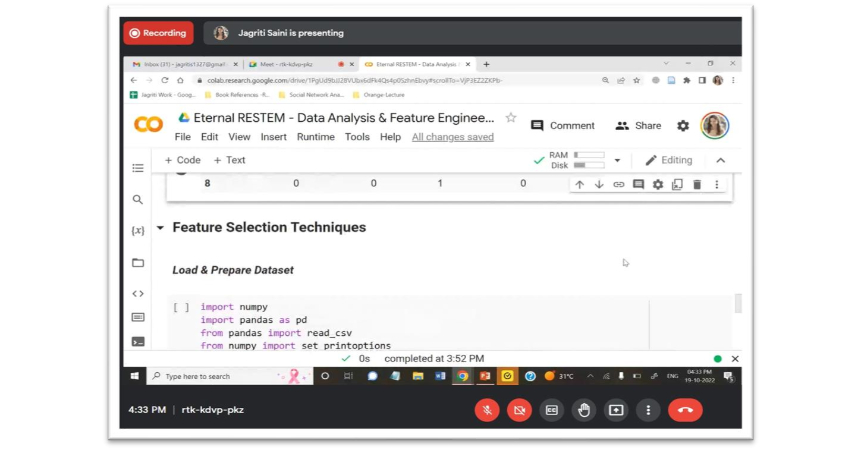Open the Colab search panel
The height and width of the screenshot is (450, 861).
[x=138, y=200]
